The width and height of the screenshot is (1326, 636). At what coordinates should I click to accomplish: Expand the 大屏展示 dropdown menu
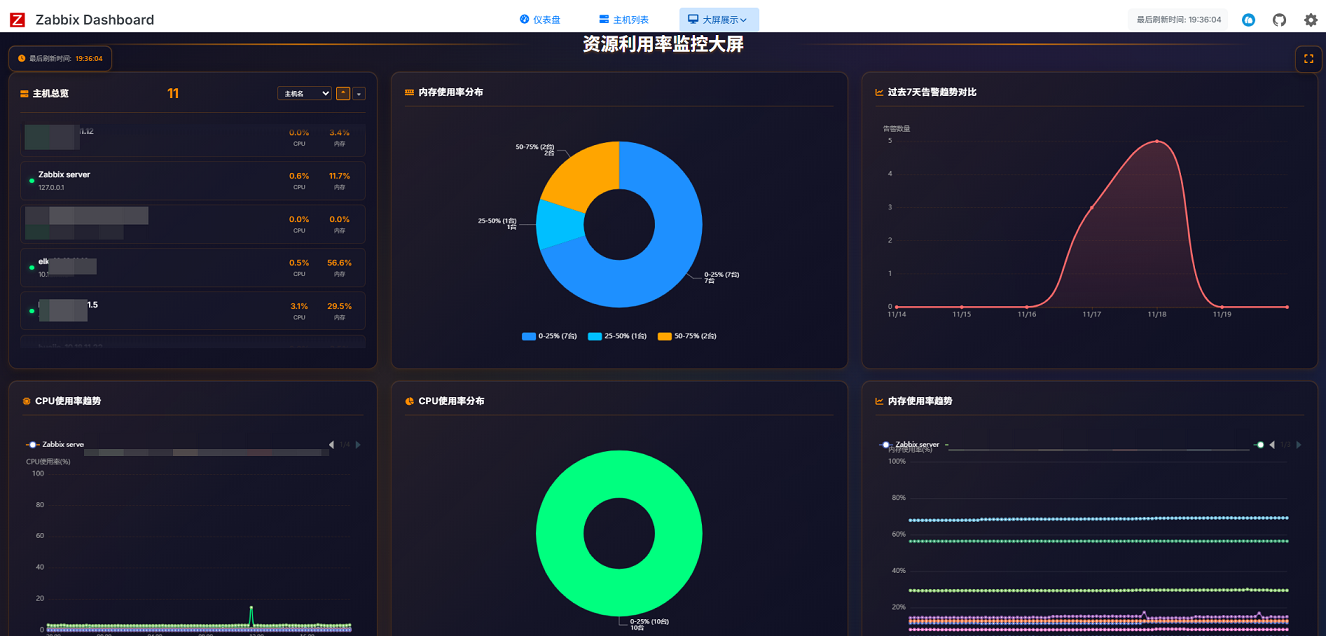[x=718, y=20]
